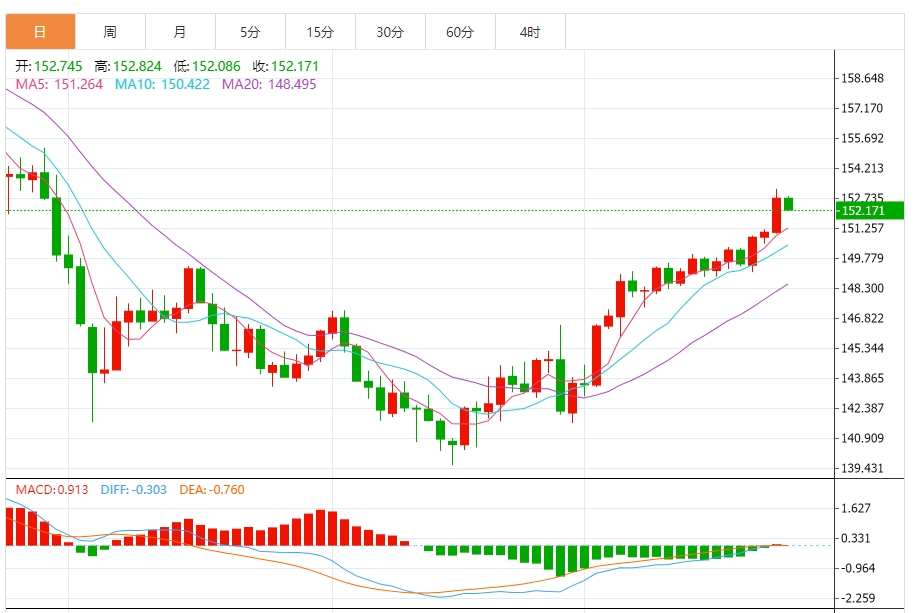Click the 143.865 price axis label
This screenshot has height=613, width=920.
click(x=862, y=378)
